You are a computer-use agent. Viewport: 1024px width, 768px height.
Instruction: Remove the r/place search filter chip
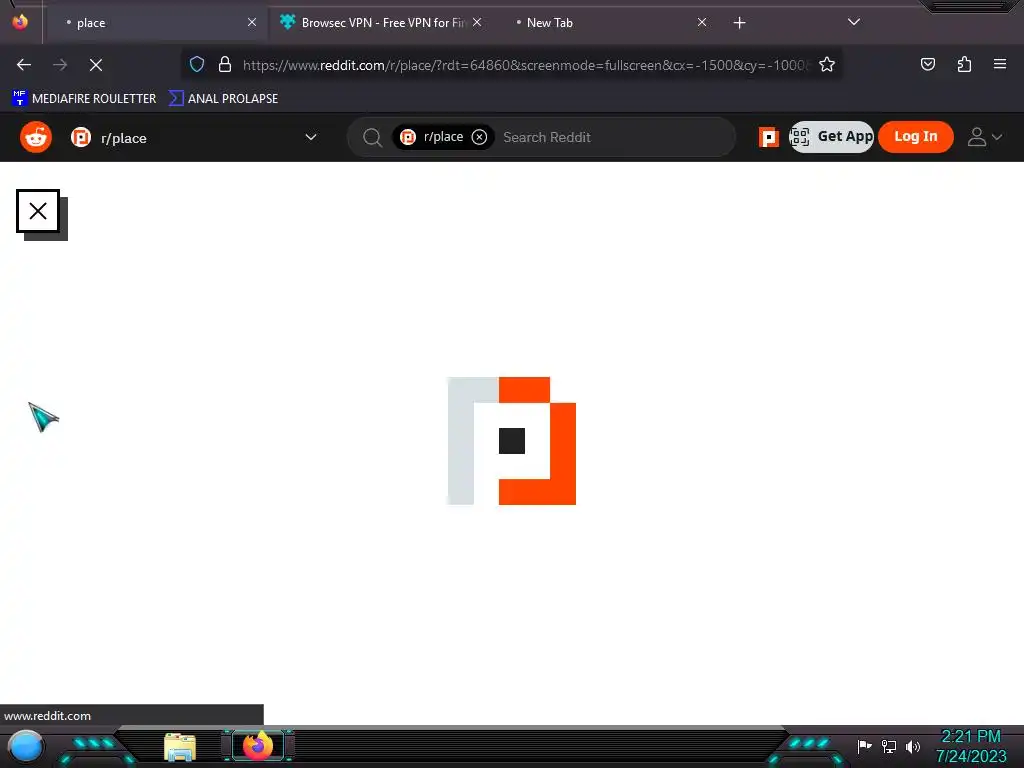(479, 137)
